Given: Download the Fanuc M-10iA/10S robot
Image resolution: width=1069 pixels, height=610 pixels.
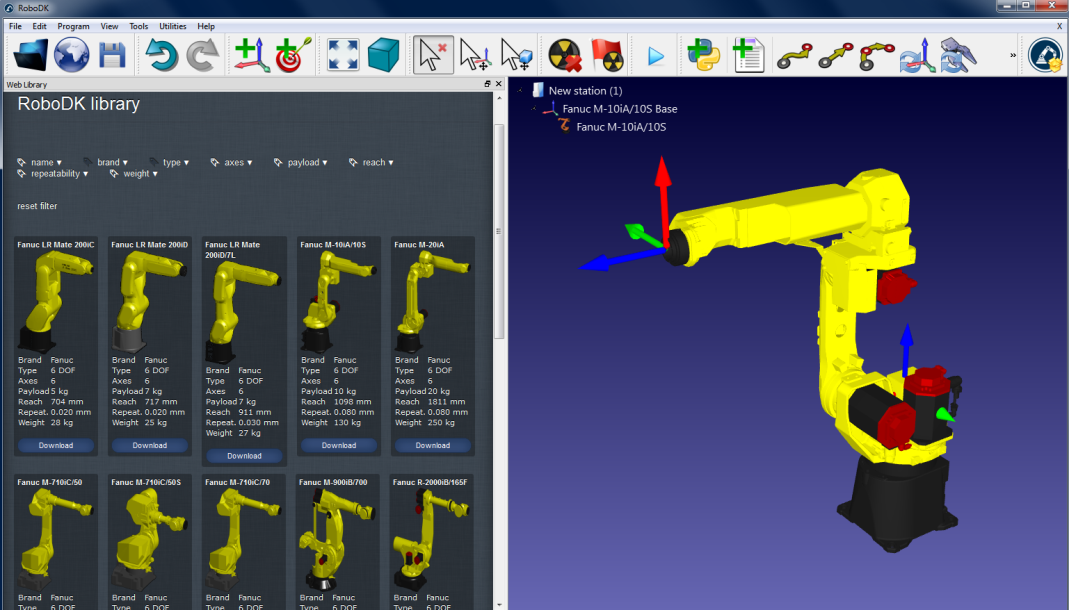Looking at the screenshot, I should (x=338, y=445).
